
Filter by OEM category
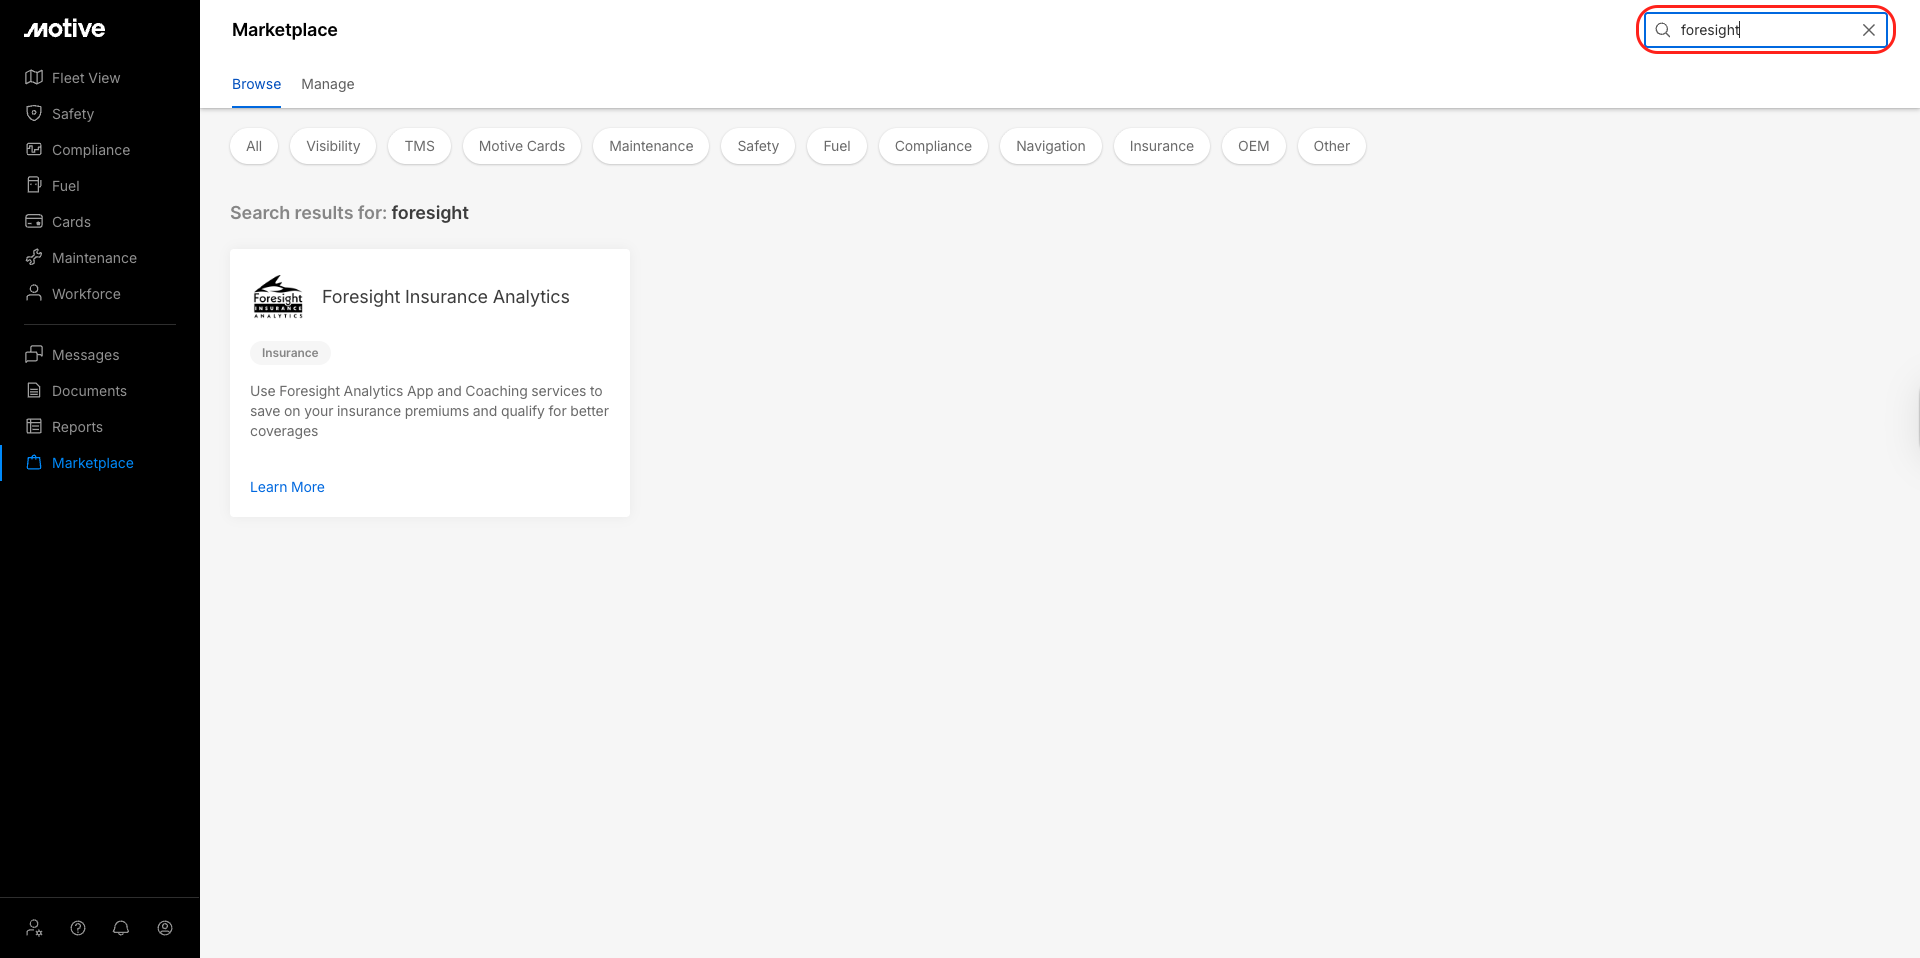[x=1254, y=146]
